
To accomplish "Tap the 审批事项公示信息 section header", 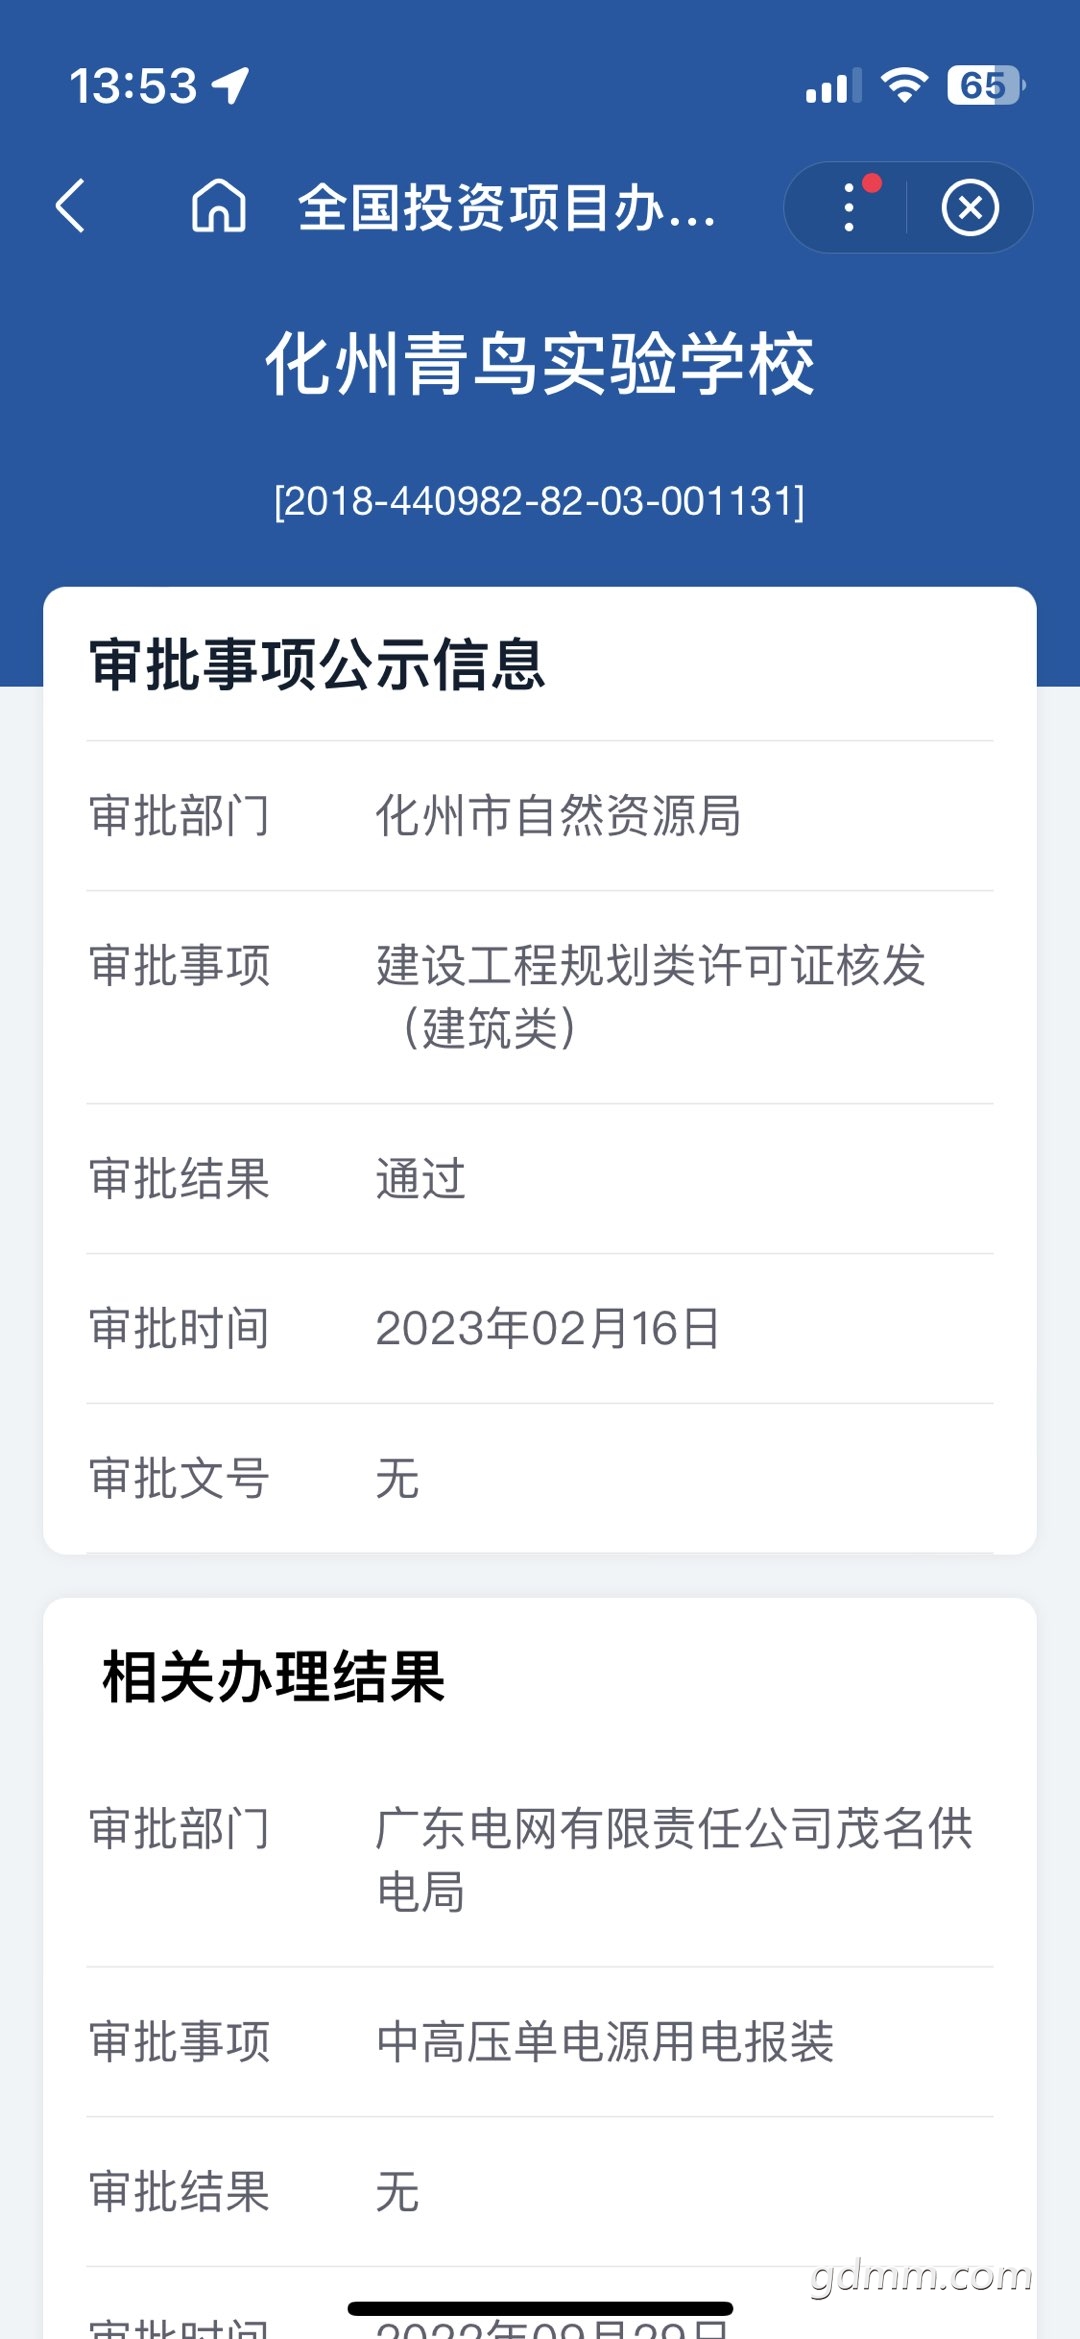I will pos(317,665).
